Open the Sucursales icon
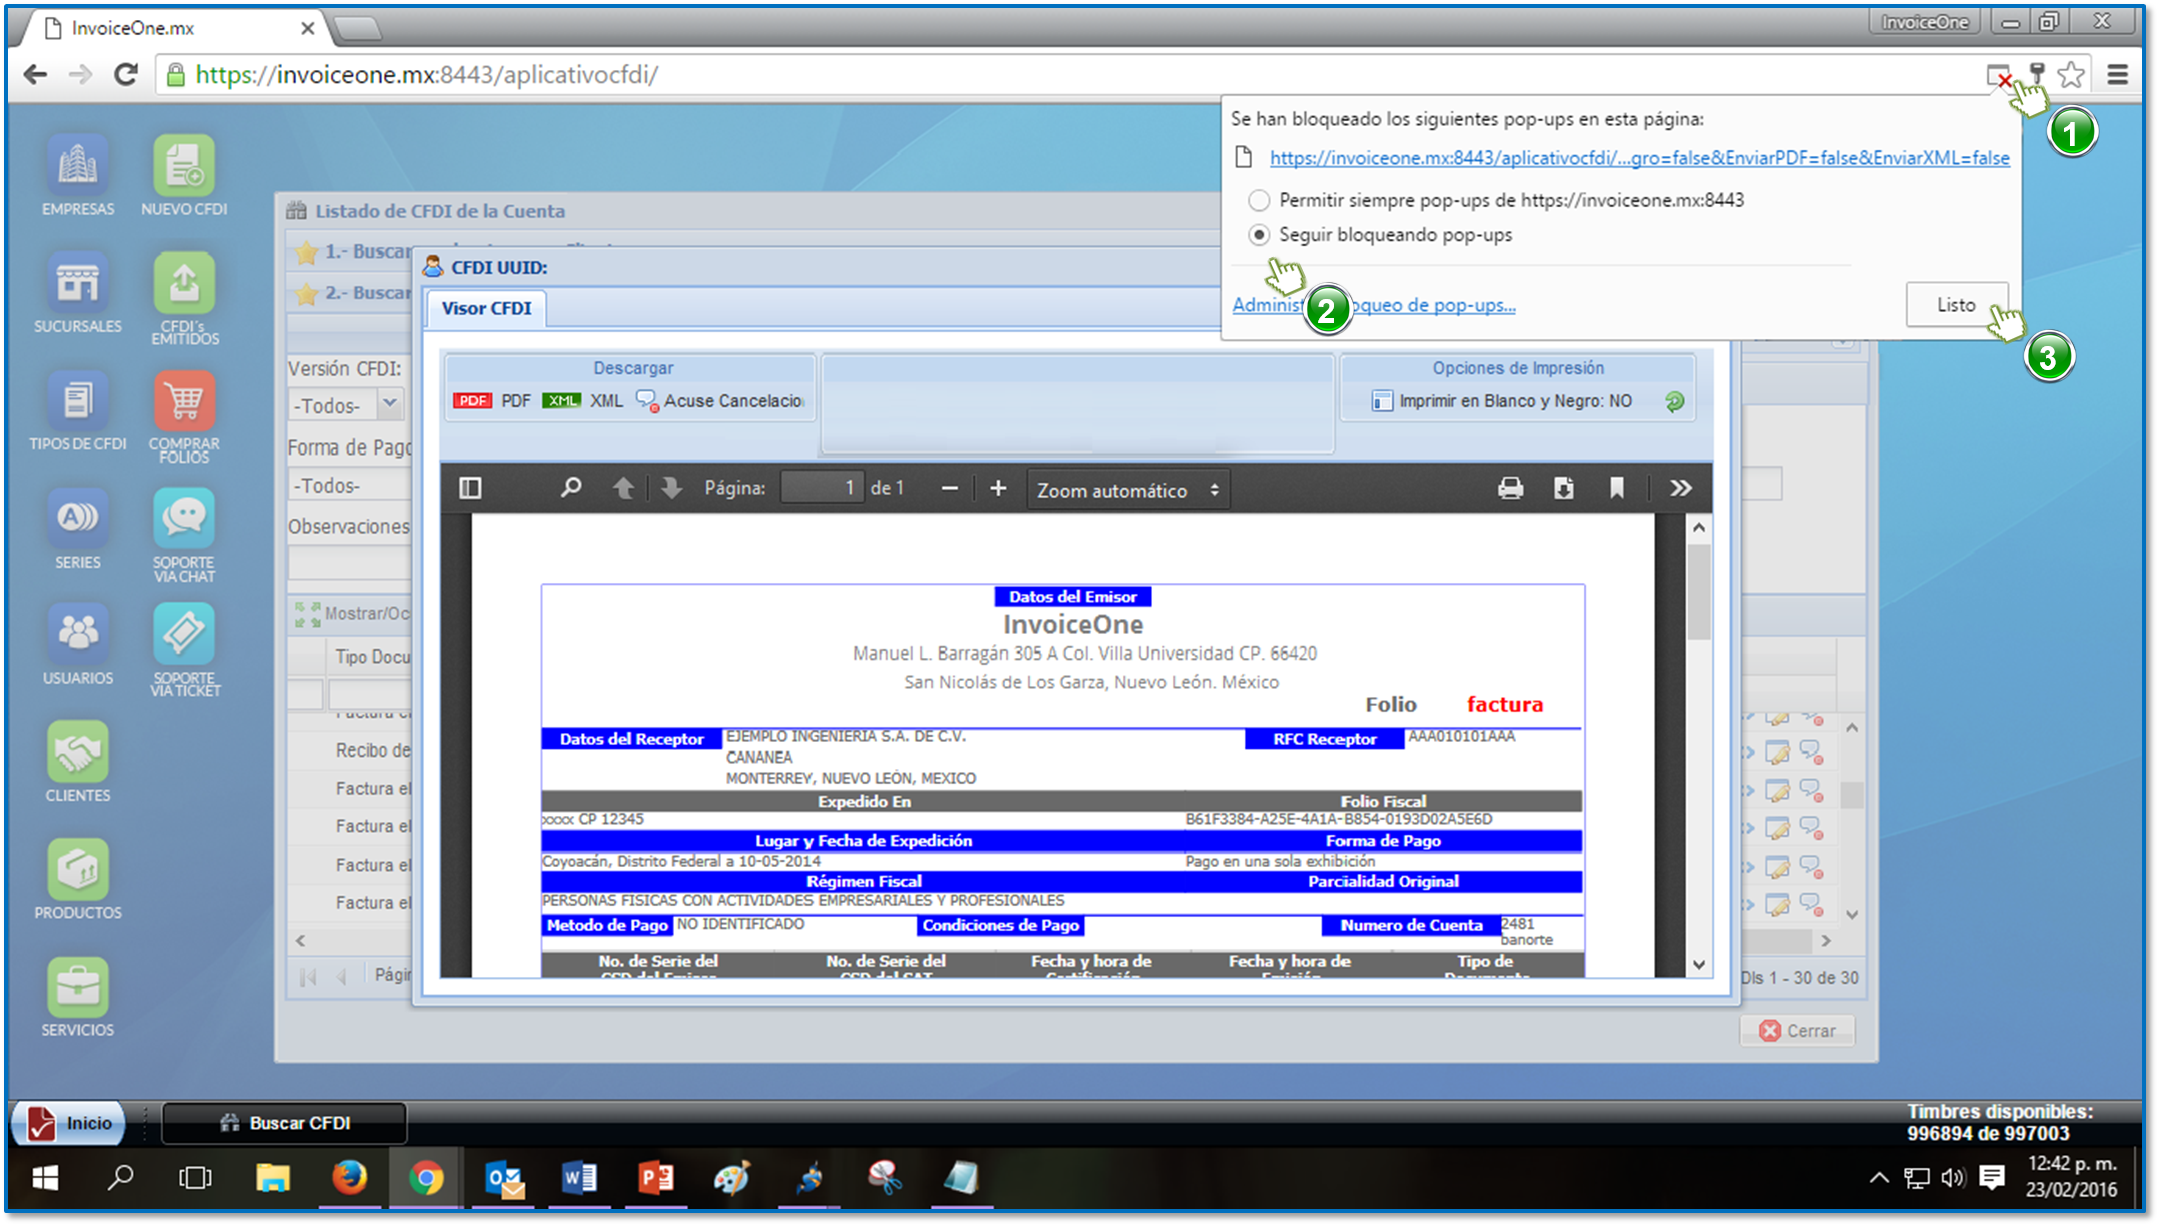The width and height of the screenshot is (2159, 1226). coord(78,292)
